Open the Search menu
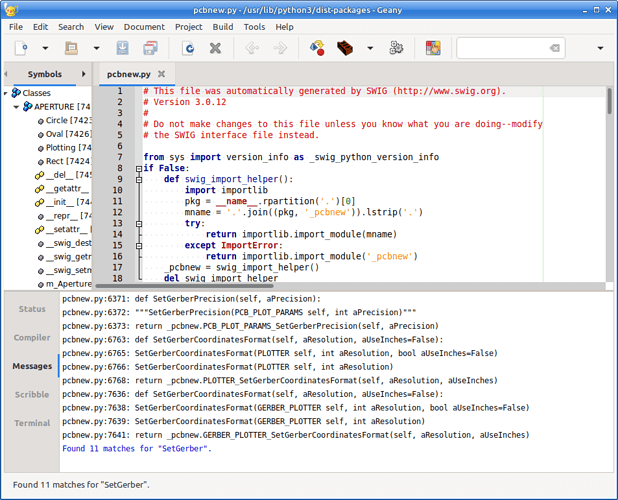The image size is (618, 500). click(x=71, y=27)
